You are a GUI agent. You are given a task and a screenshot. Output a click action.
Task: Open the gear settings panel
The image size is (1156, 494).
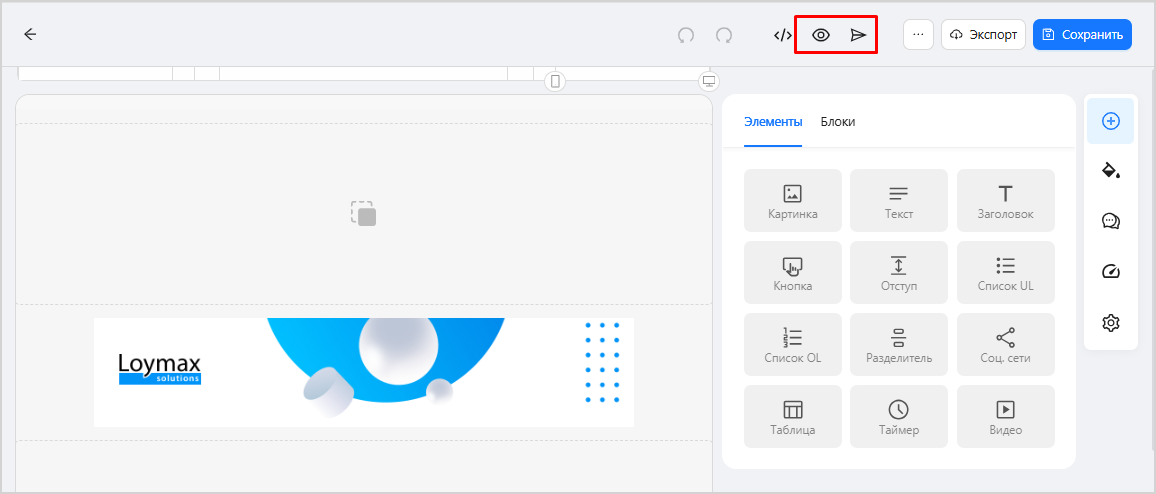[x=1110, y=322]
